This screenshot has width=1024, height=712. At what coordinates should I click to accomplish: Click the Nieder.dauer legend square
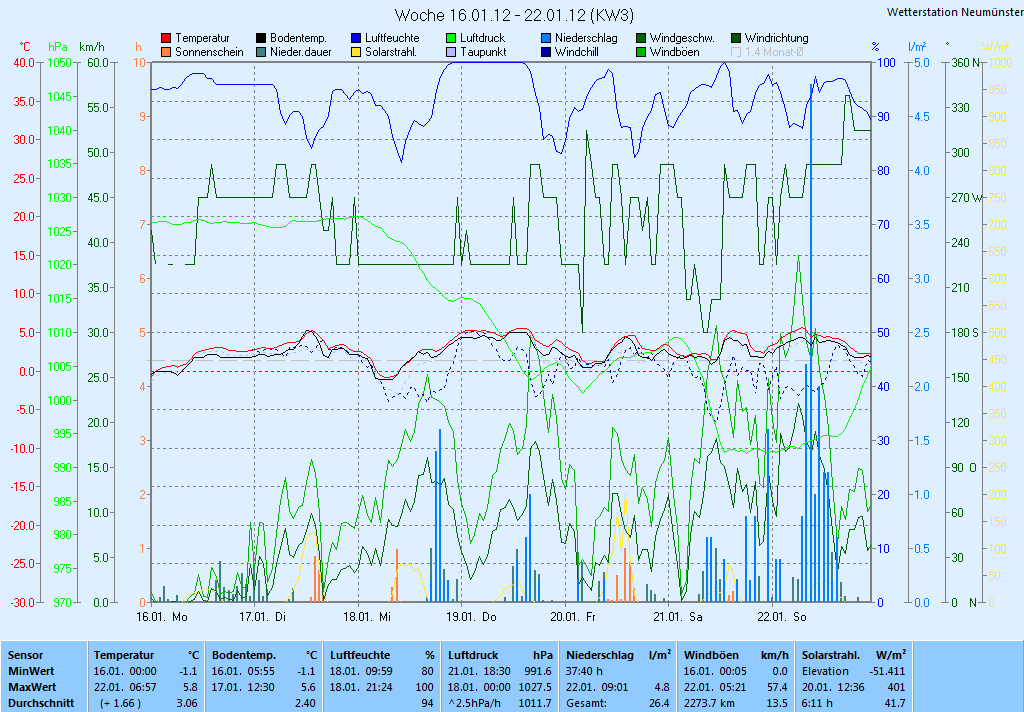tap(261, 52)
